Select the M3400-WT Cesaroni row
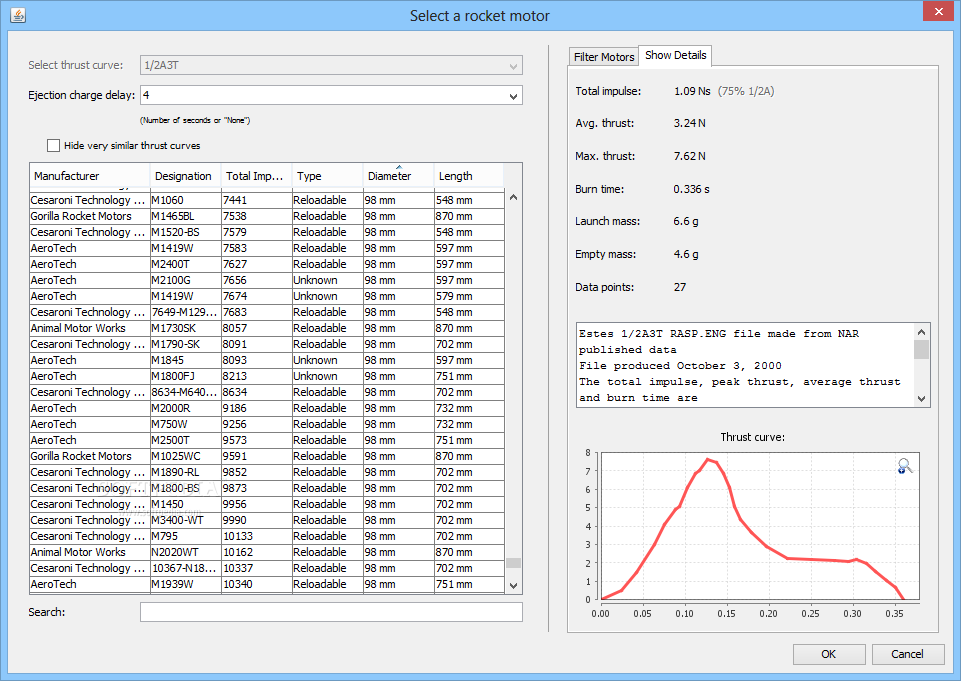This screenshot has width=961, height=681. click(x=267, y=519)
